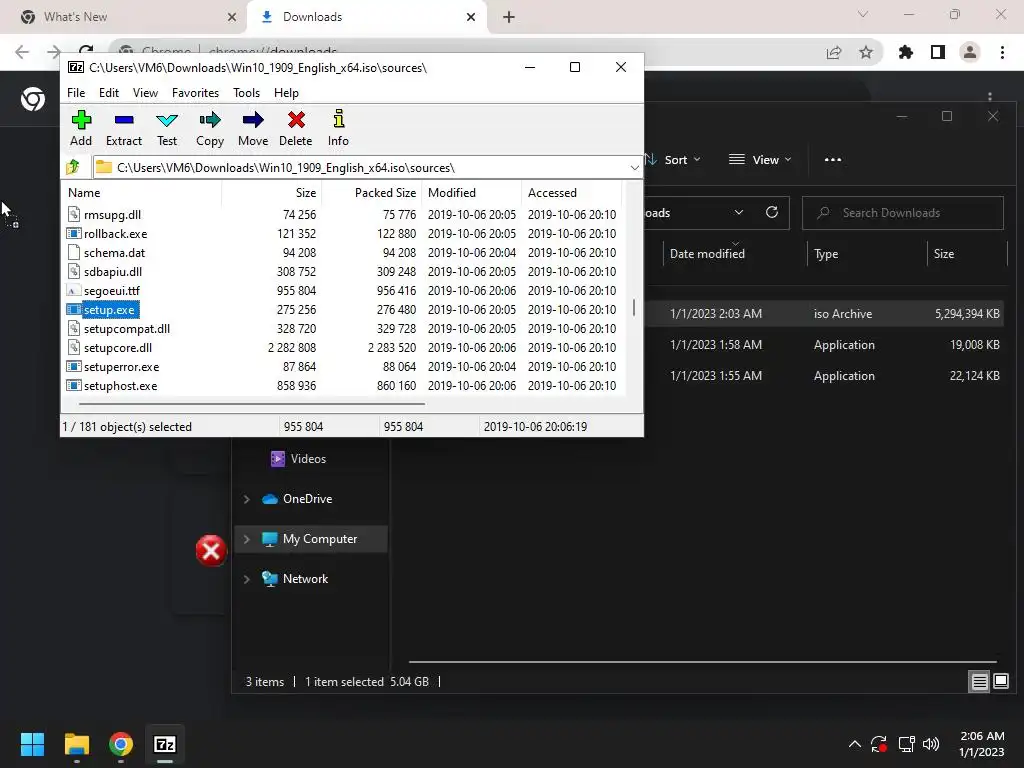Switch to the What's New Chrome tab
1024x768 pixels.
point(123,17)
